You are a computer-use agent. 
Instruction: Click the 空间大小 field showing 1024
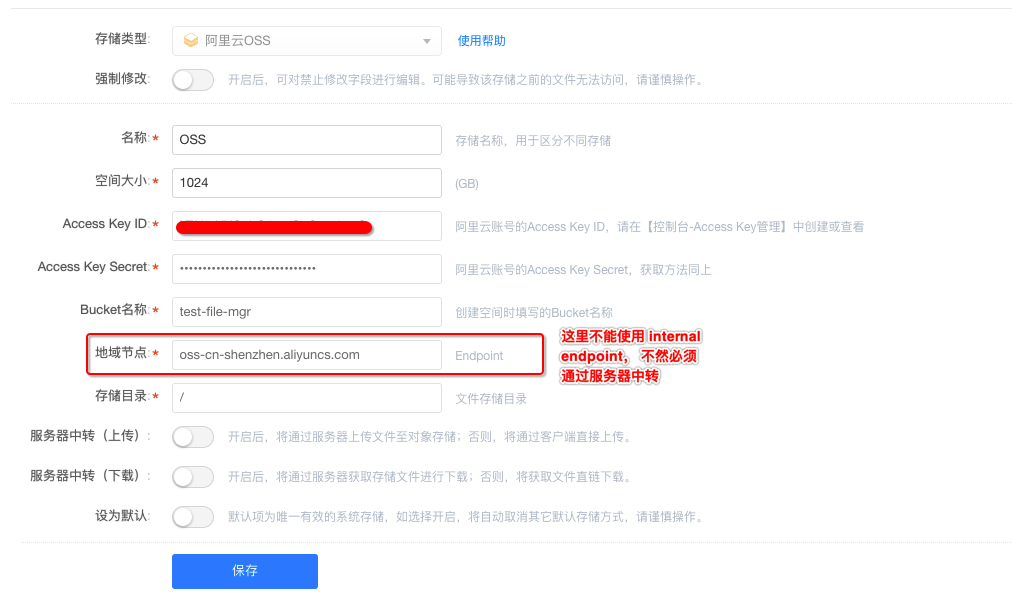click(x=307, y=183)
